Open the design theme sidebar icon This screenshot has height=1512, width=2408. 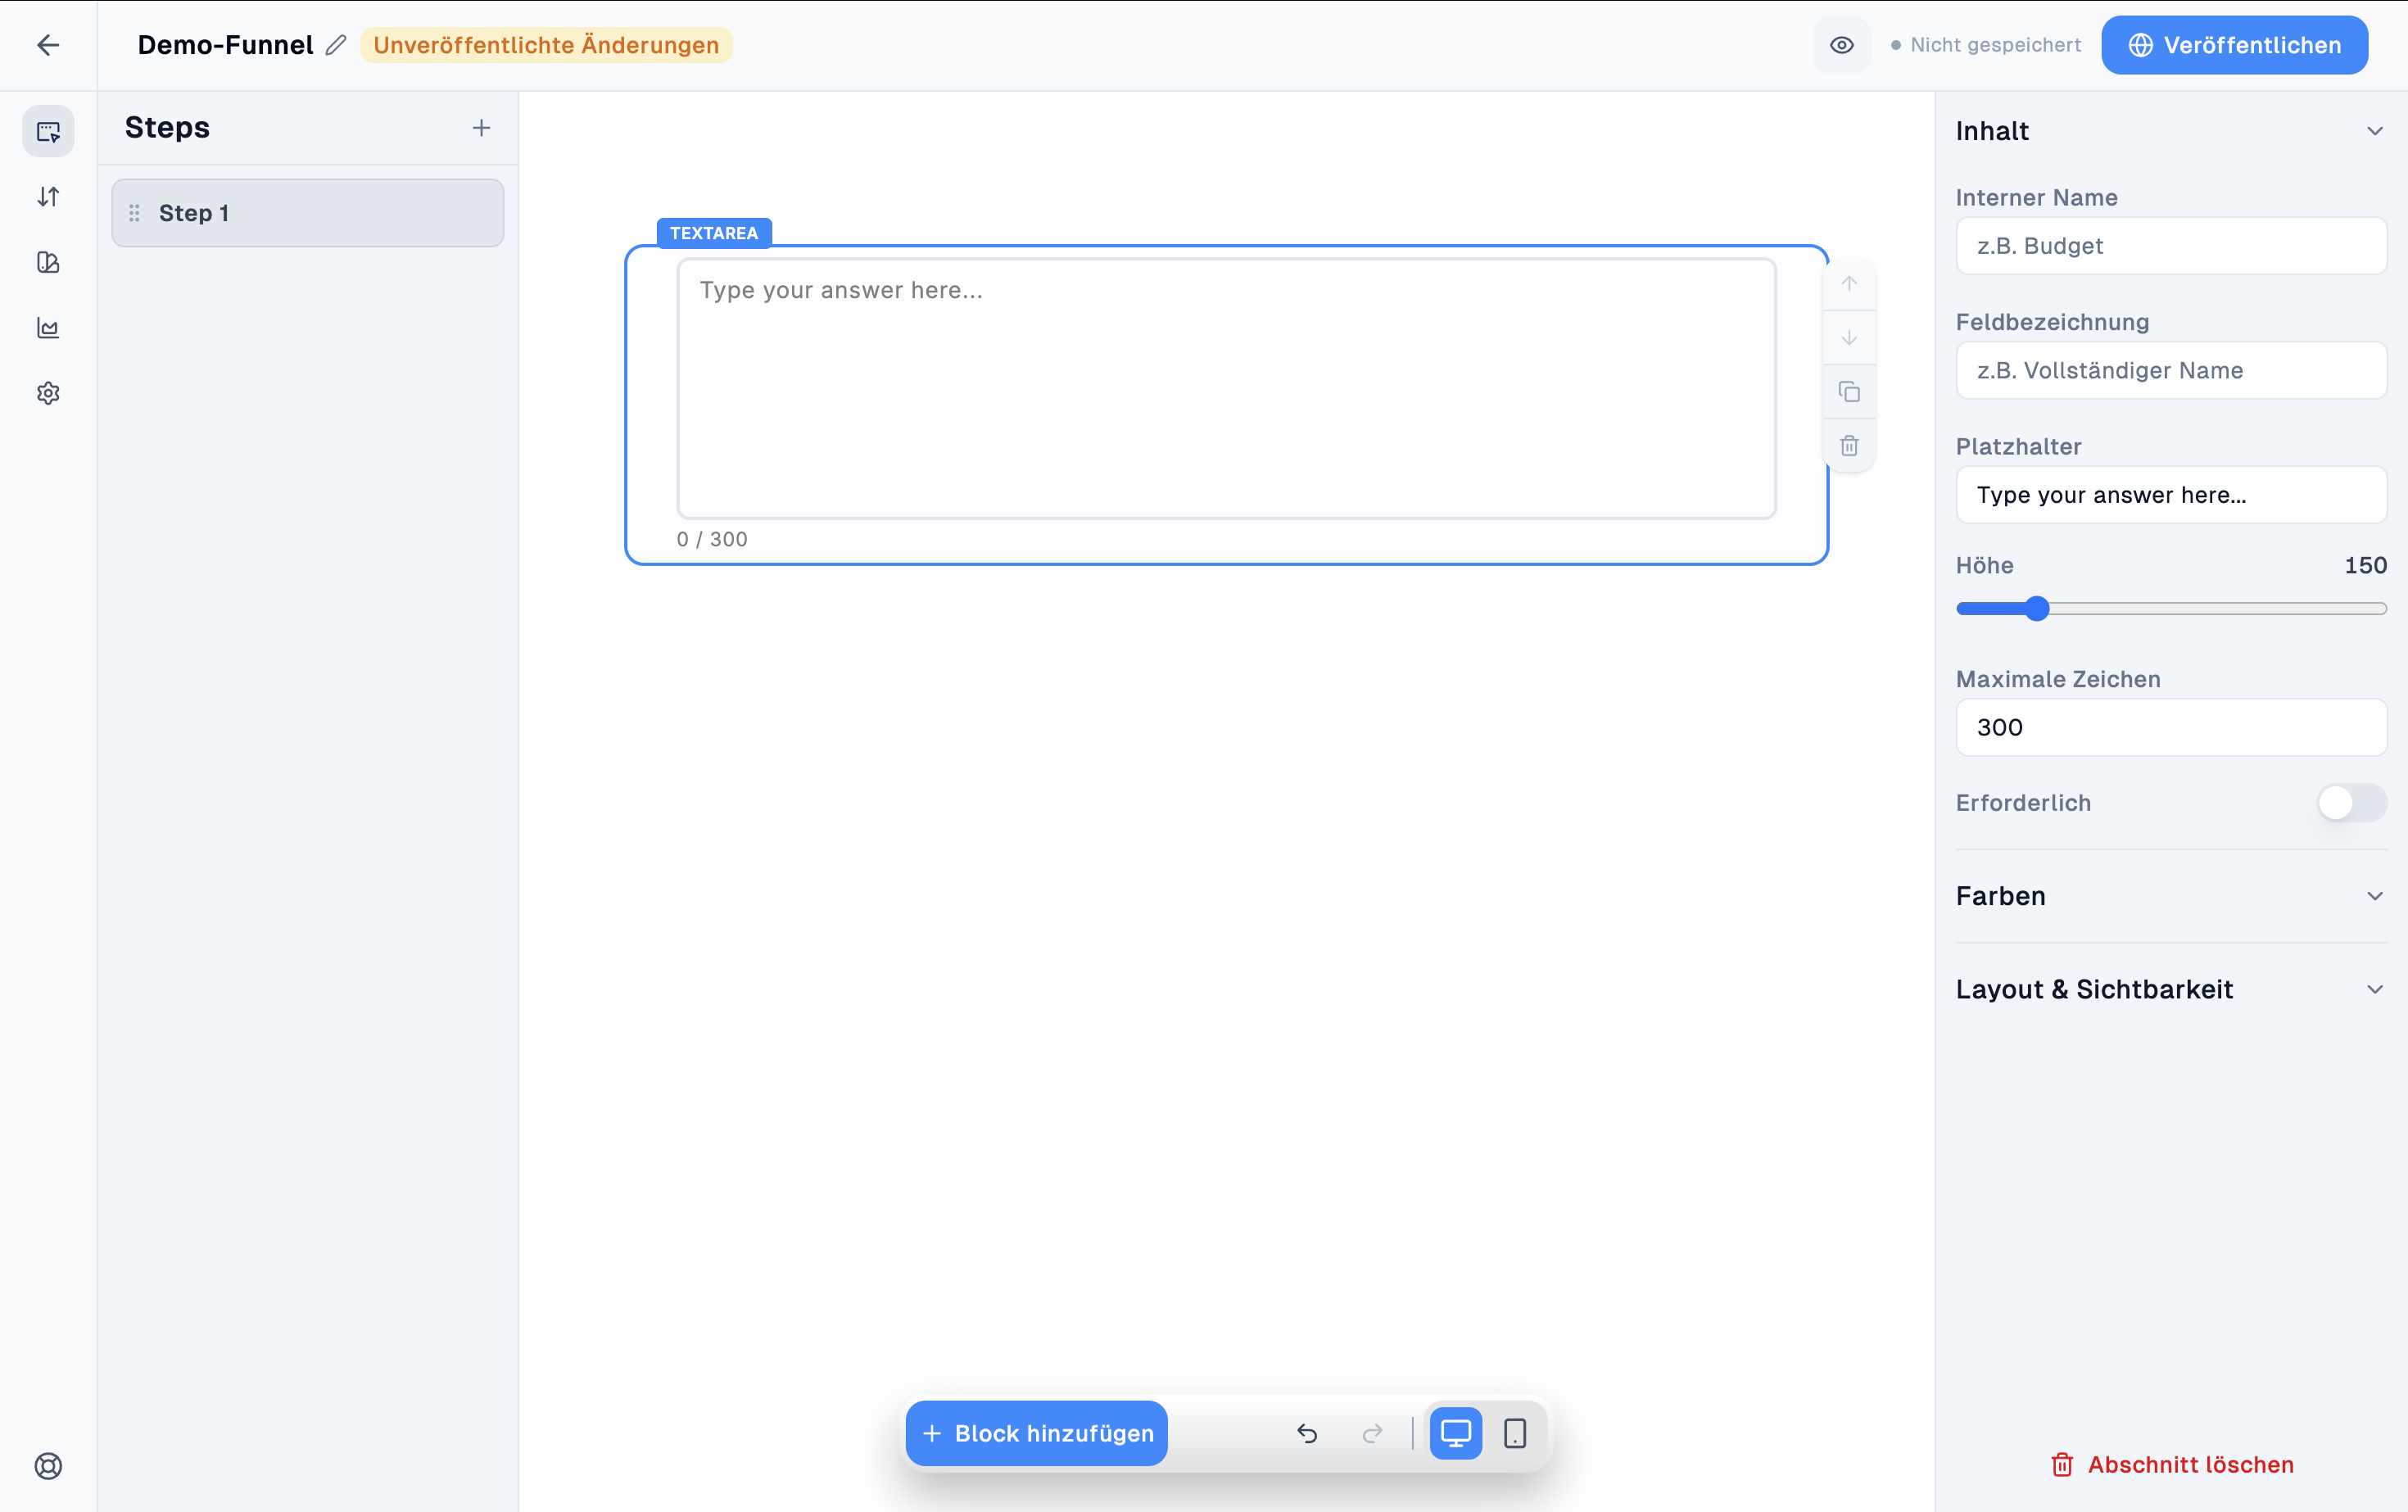(x=48, y=262)
